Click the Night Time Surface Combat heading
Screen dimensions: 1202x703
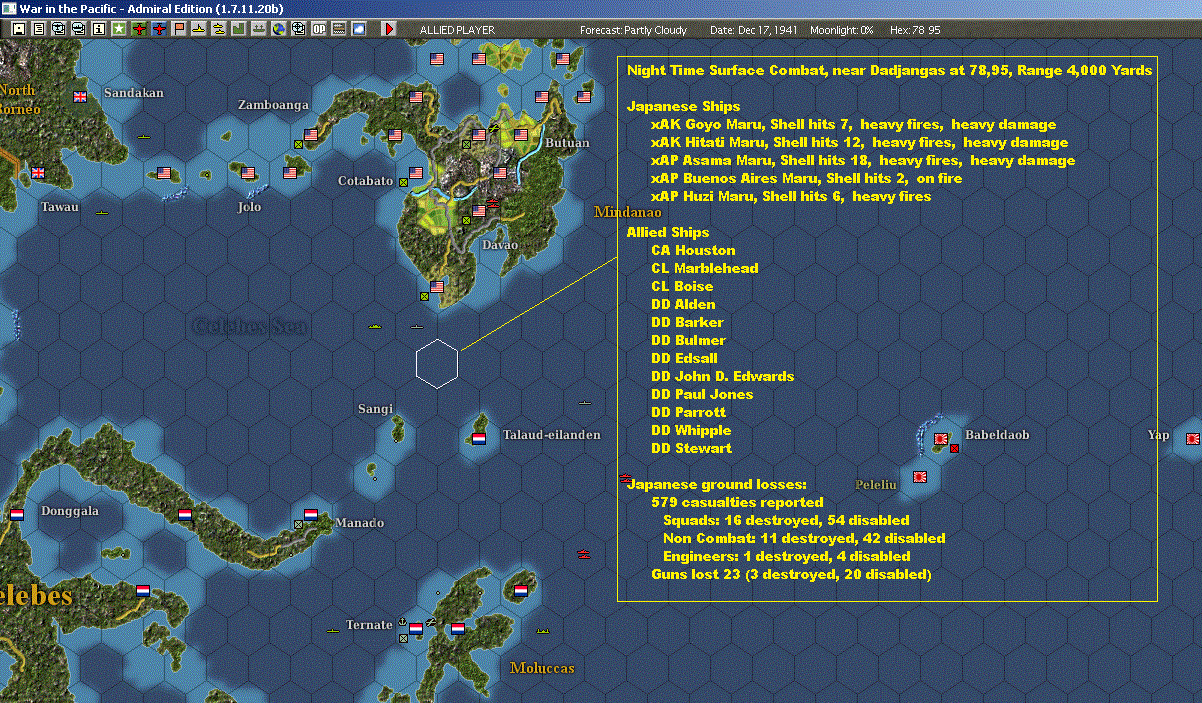coord(889,71)
